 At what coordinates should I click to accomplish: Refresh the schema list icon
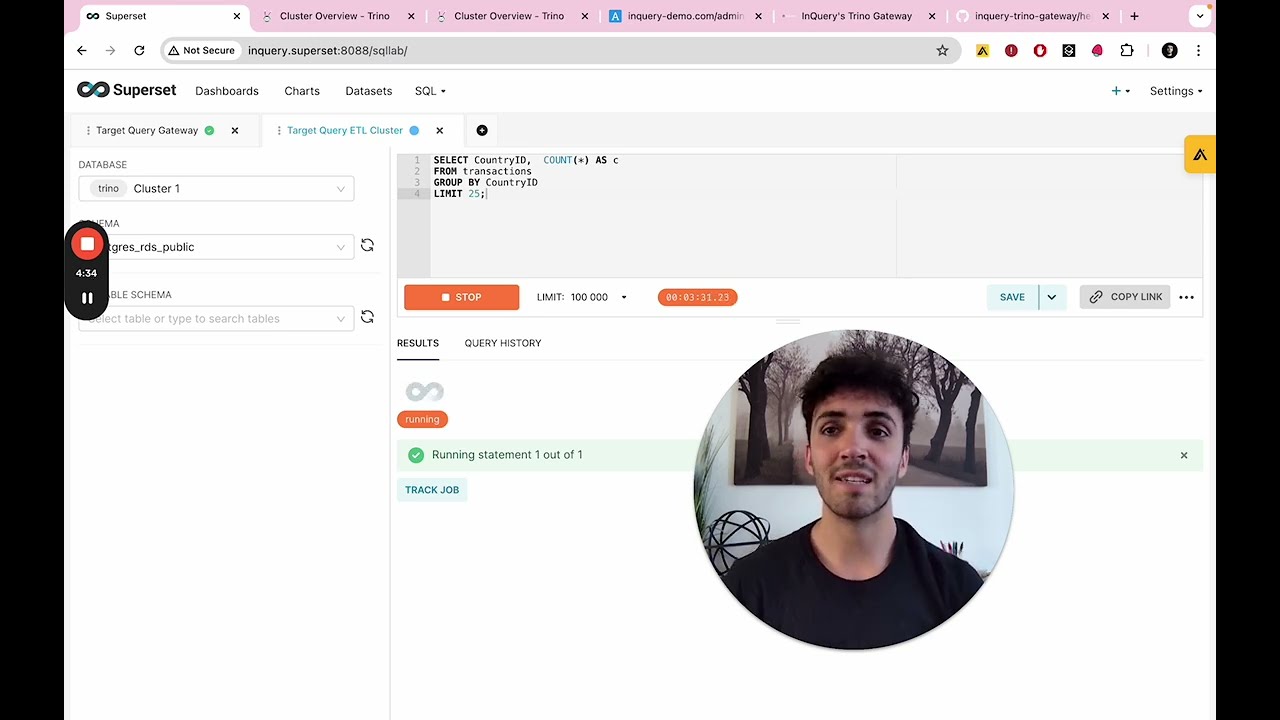[x=367, y=246]
